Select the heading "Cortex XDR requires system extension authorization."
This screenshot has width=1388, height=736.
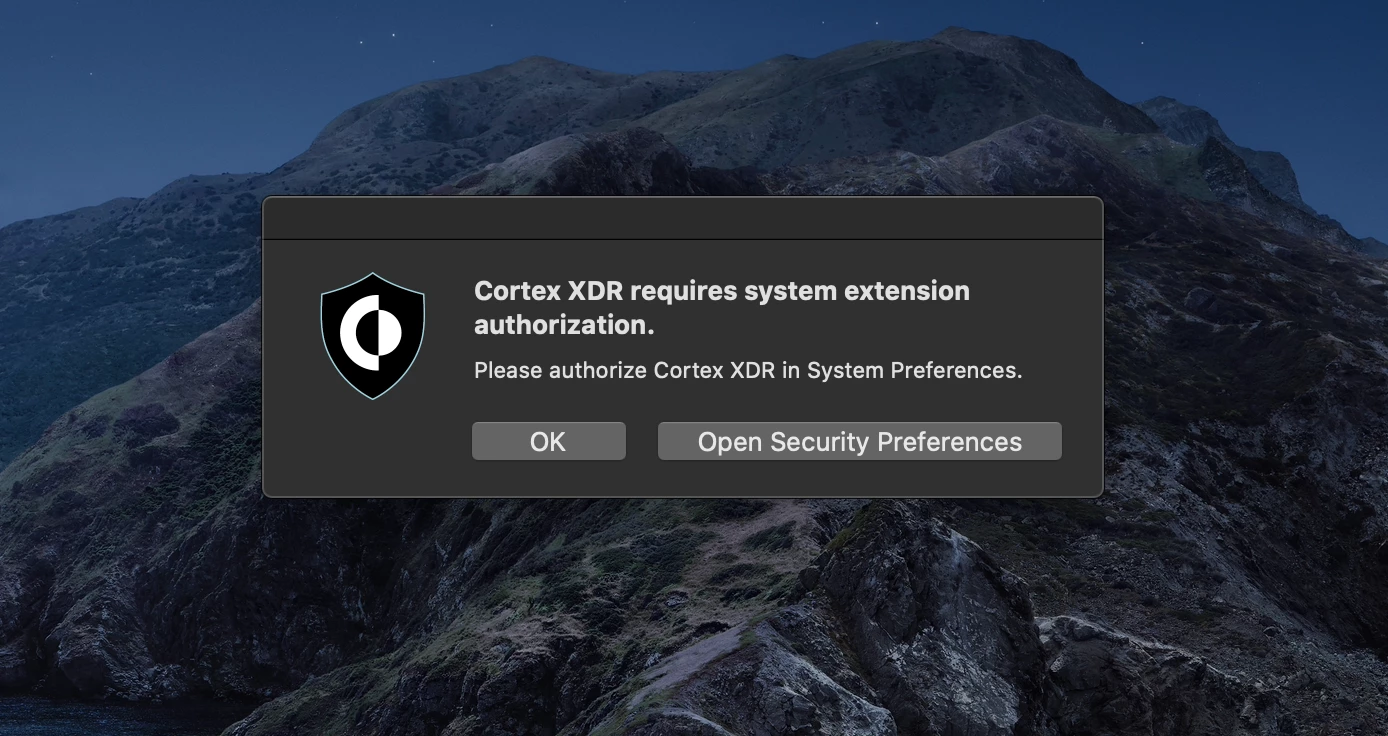tap(722, 308)
